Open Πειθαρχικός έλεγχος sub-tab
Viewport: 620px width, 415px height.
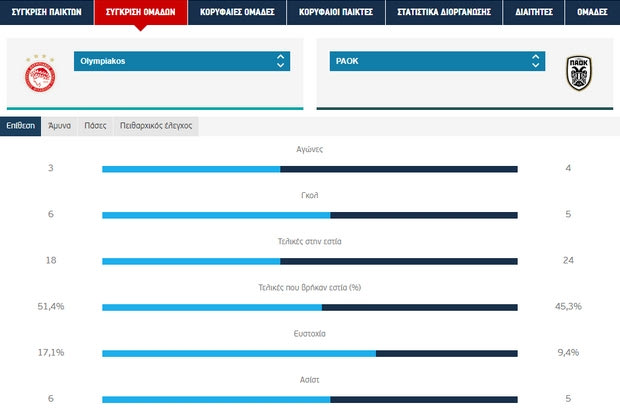click(x=157, y=126)
